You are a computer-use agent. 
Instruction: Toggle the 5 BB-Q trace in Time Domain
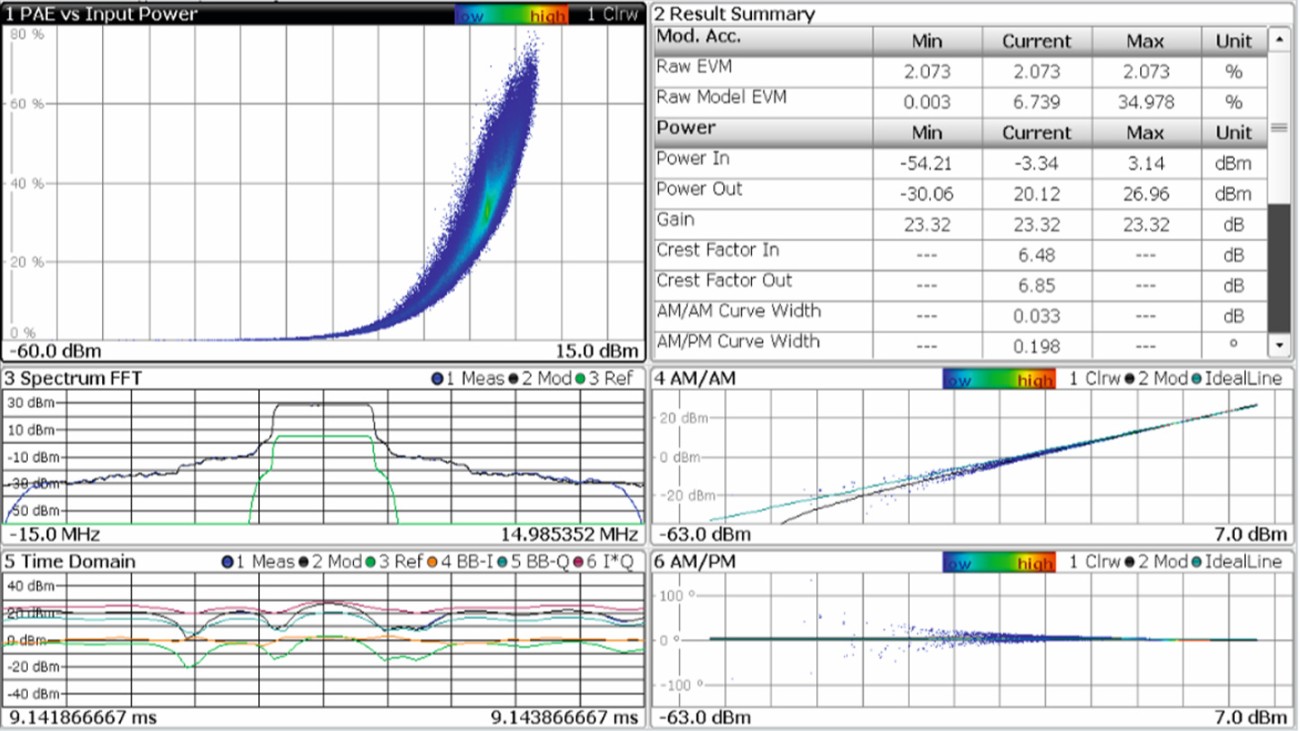click(x=501, y=561)
